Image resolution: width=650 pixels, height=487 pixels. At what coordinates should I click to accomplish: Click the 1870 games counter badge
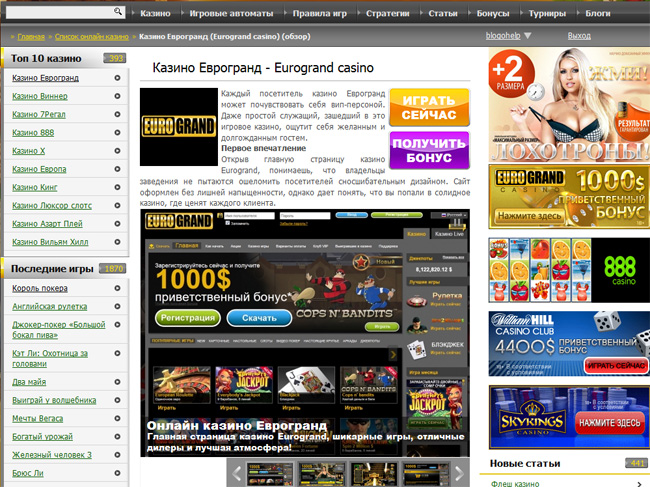pyautogui.click(x=113, y=269)
